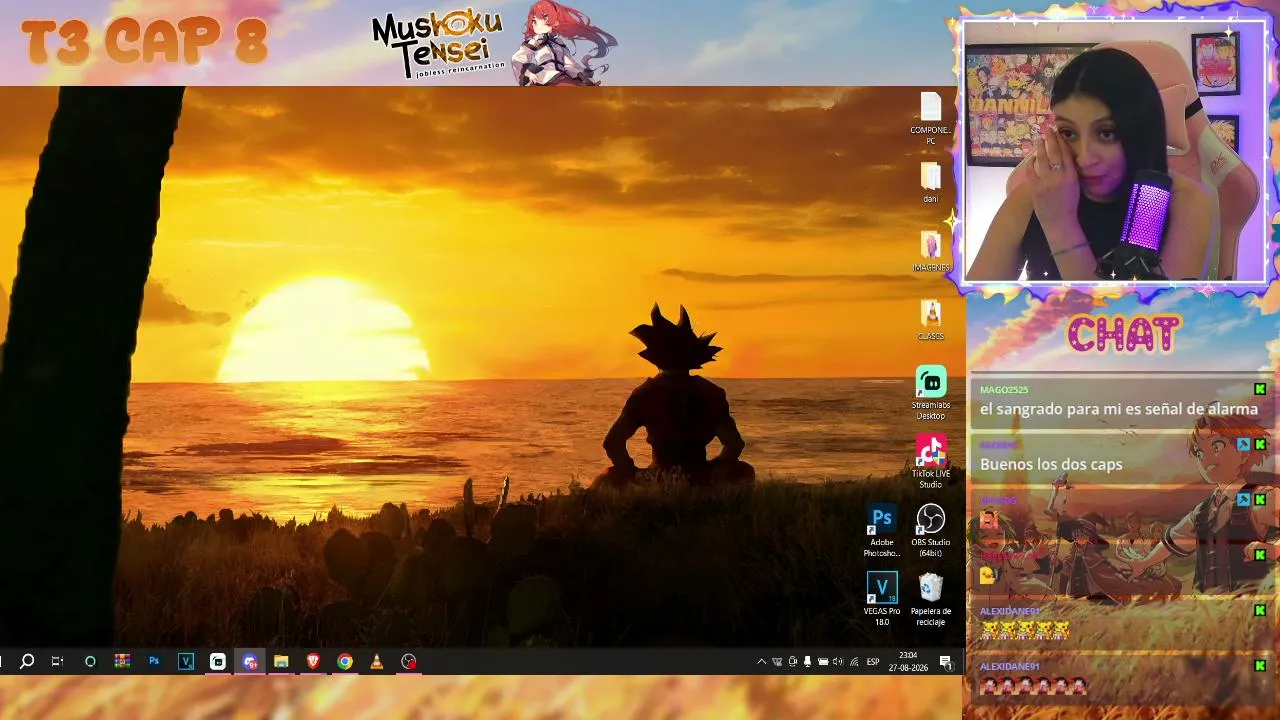The image size is (1280, 720).
Task: Click the streamer webcam feed
Action: (x=1115, y=151)
